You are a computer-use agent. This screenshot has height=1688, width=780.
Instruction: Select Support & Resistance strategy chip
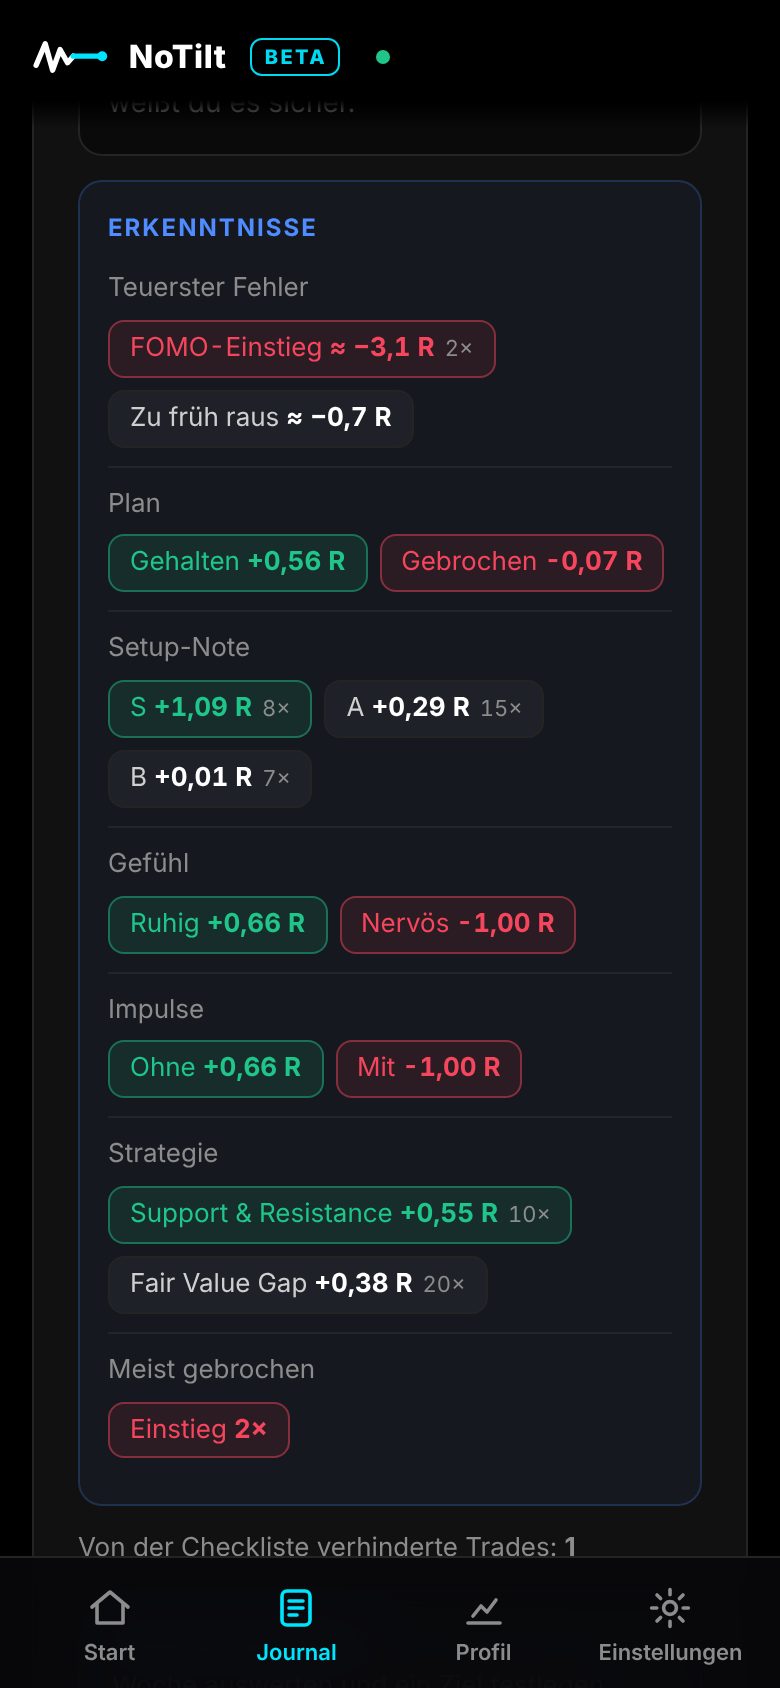pos(340,1215)
